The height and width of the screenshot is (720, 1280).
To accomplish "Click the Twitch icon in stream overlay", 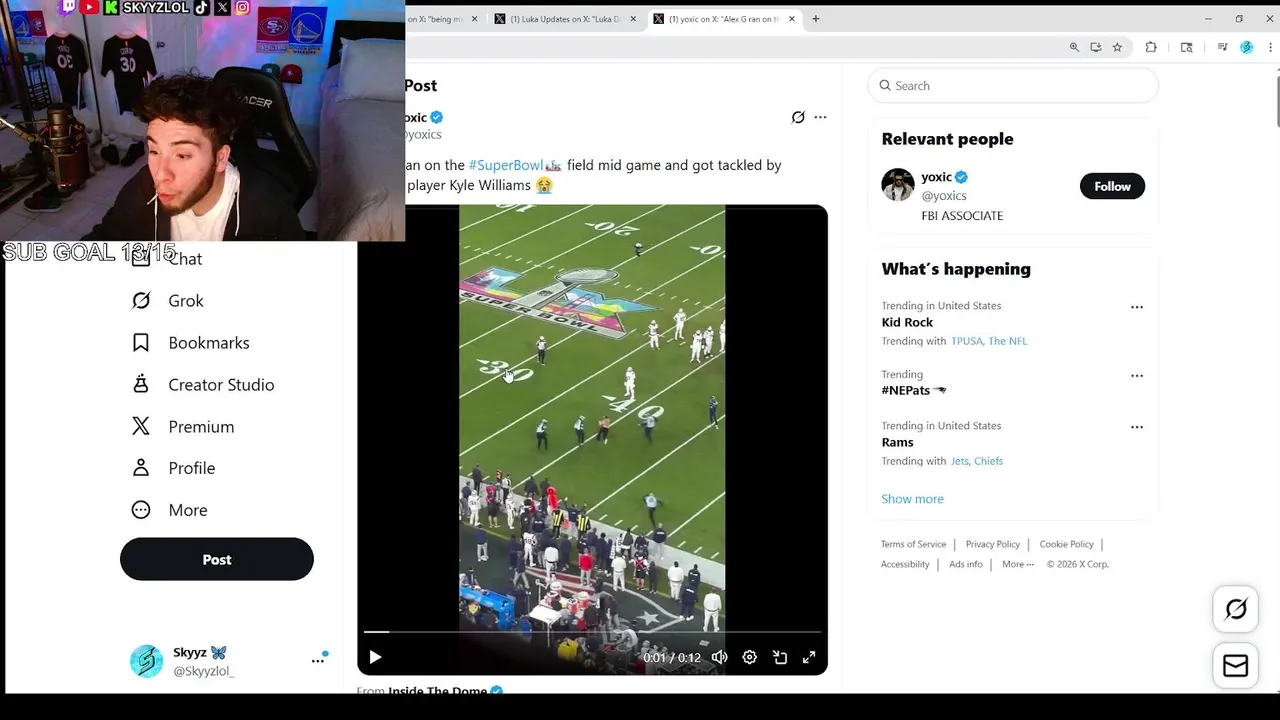I will [x=68, y=7].
